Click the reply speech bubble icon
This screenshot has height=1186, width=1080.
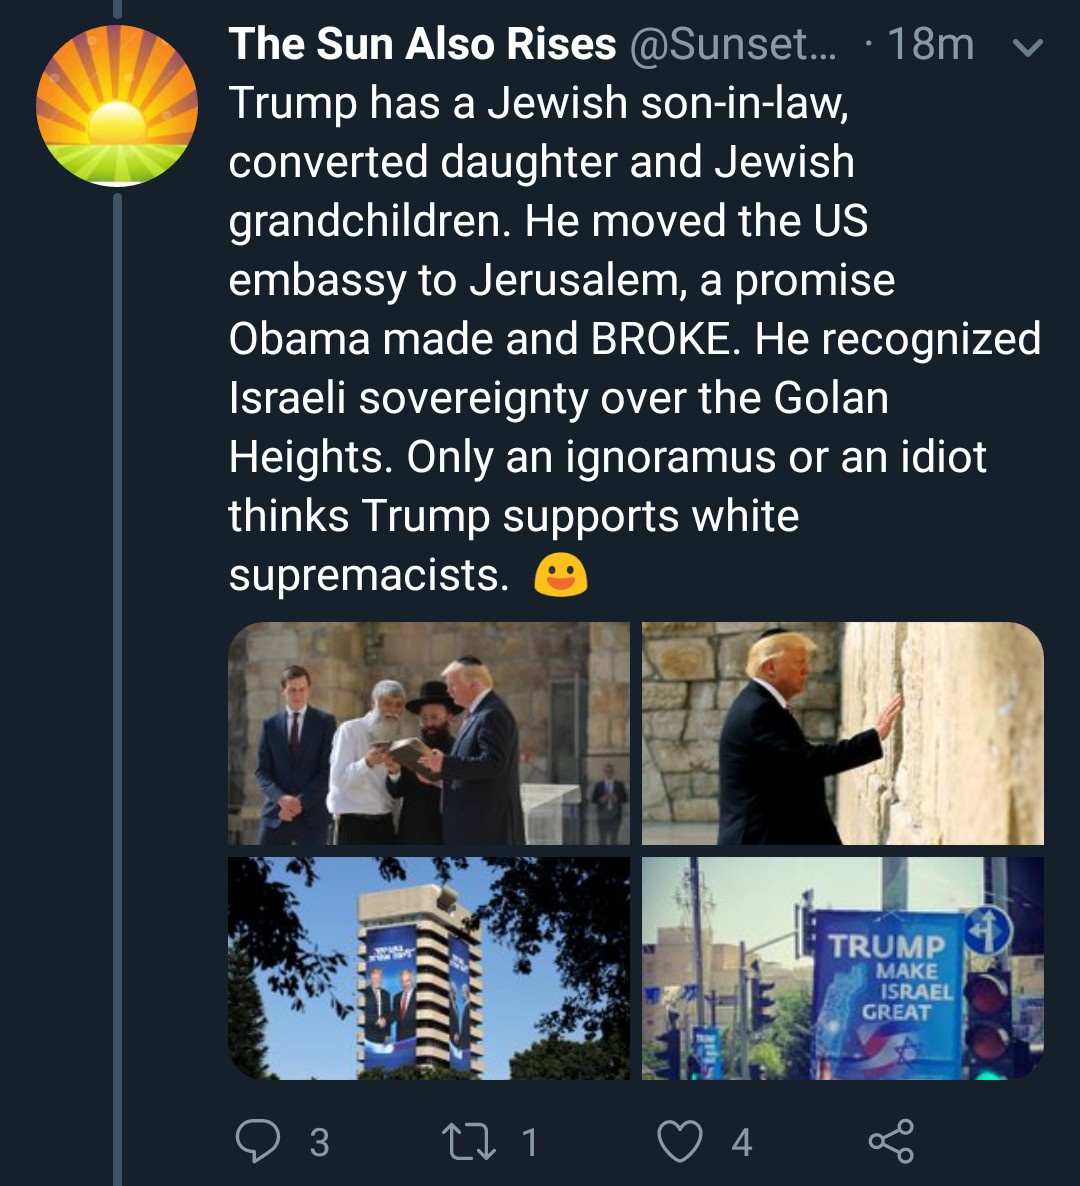coord(257,1141)
